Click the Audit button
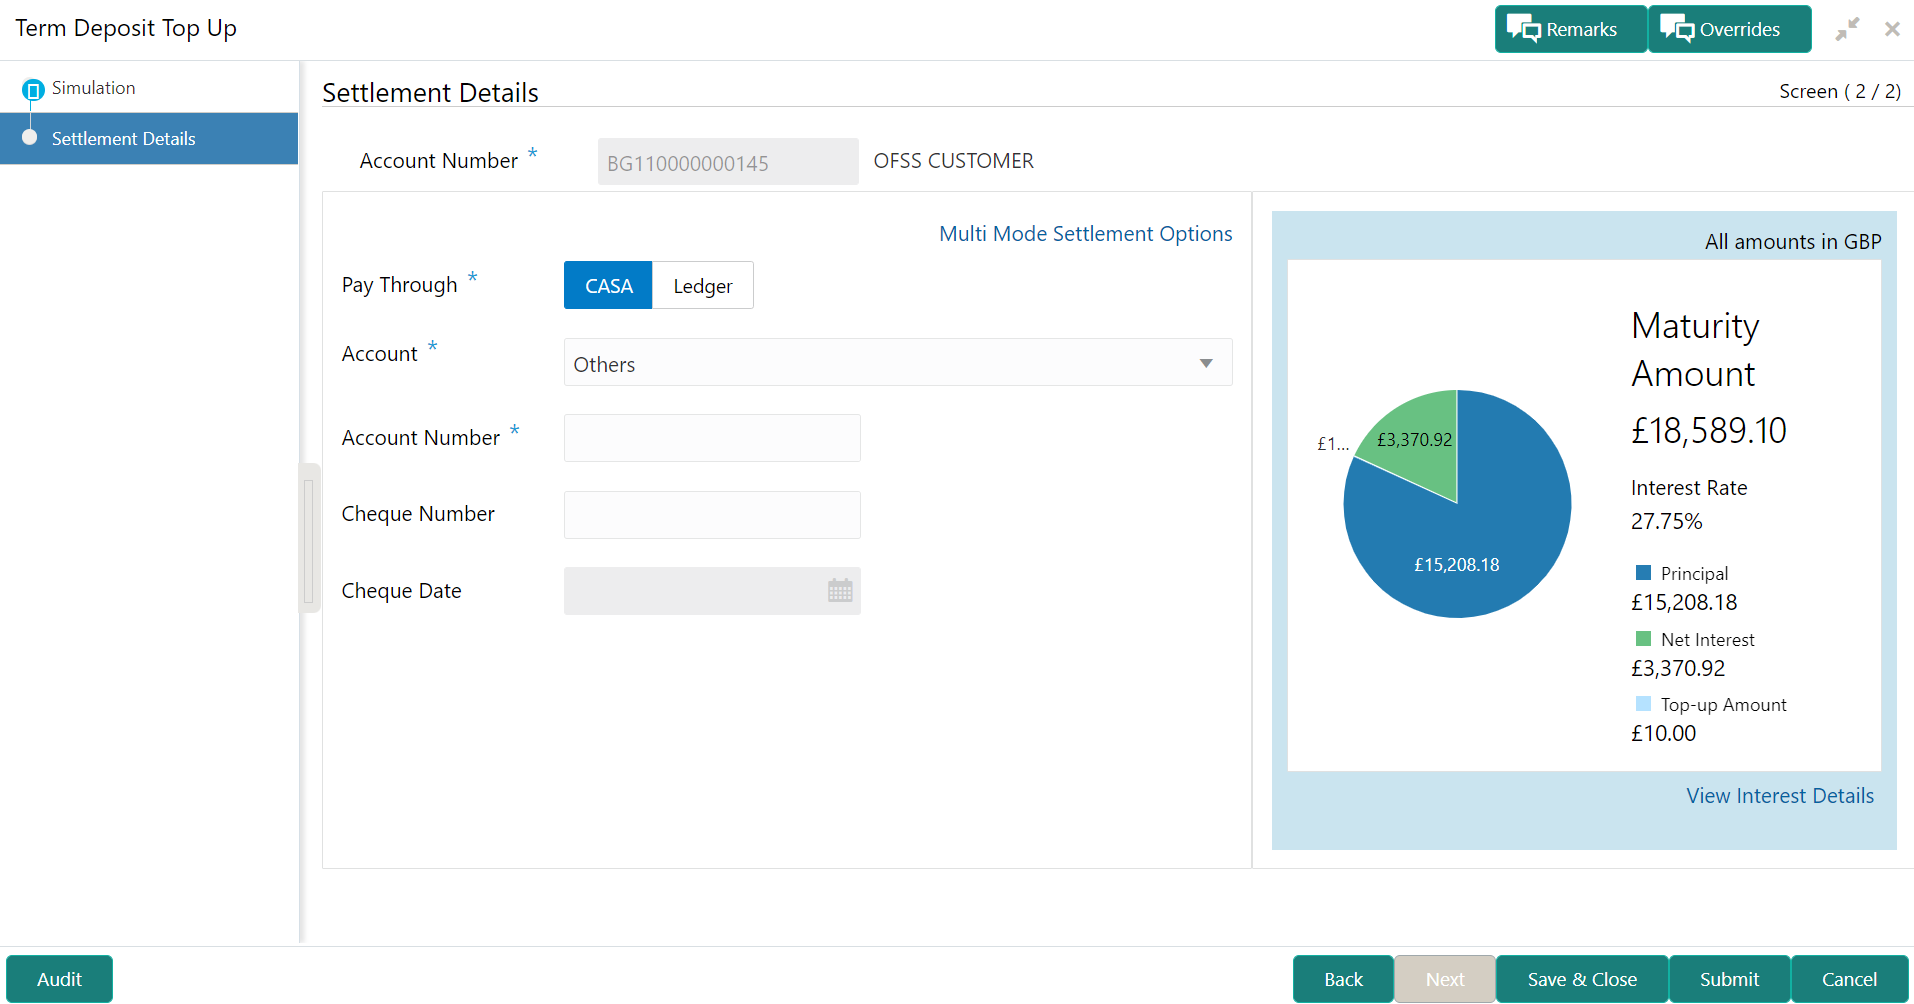This screenshot has height=1004, width=1914. [x=59, y=979]
